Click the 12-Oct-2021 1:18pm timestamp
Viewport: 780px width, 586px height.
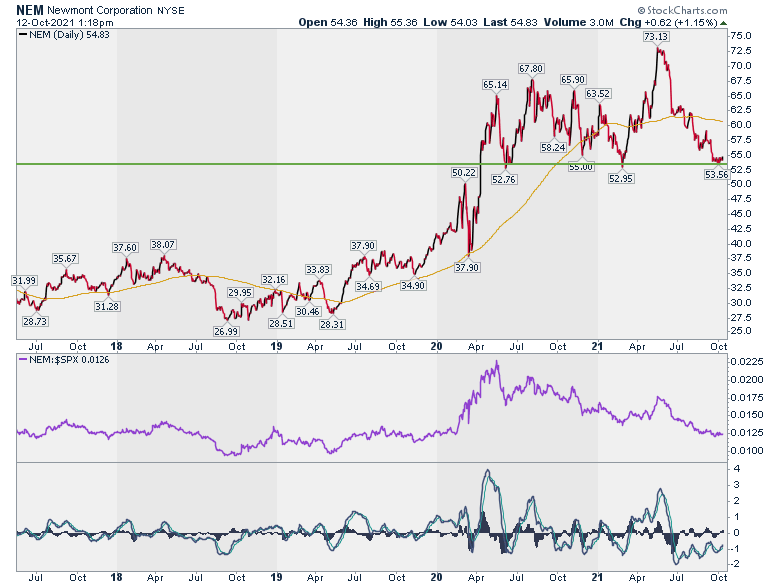click(x=65, y=23)
